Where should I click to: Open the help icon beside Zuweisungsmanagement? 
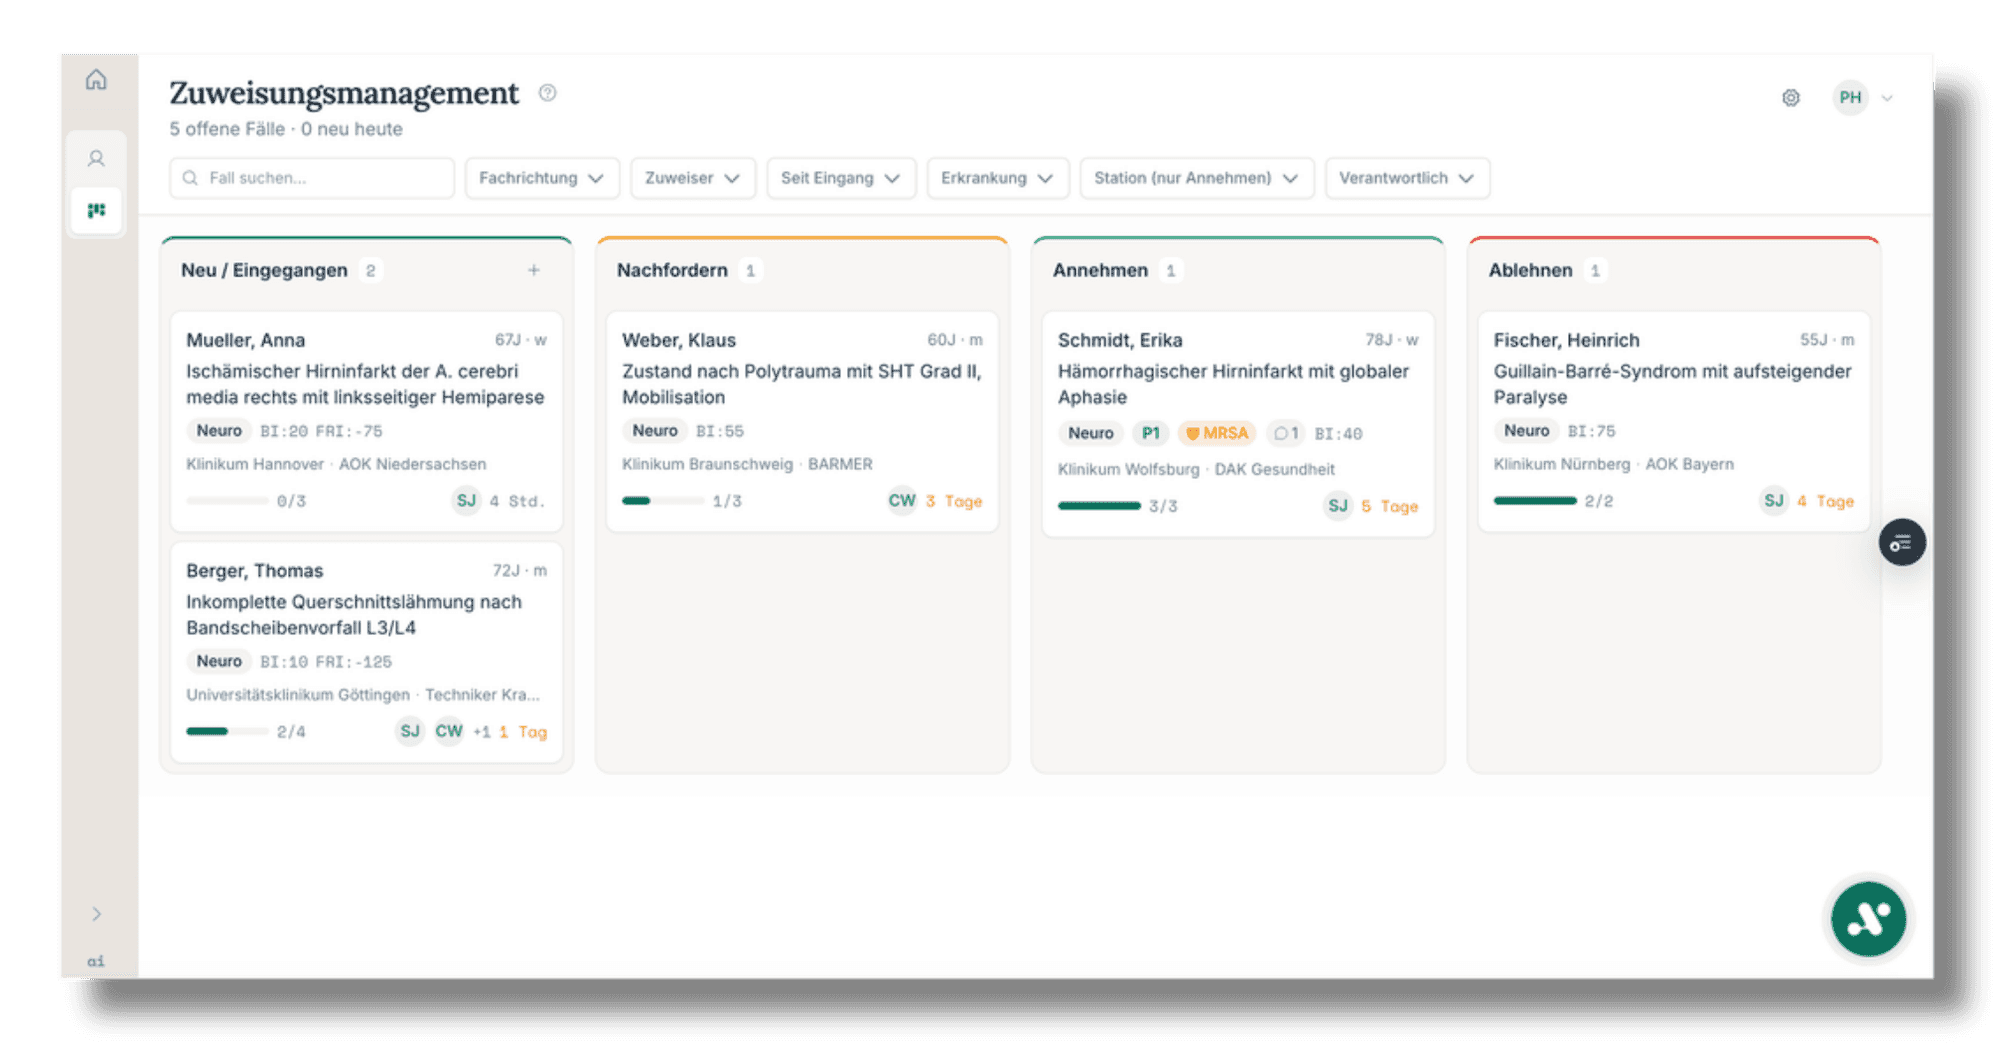547,93
